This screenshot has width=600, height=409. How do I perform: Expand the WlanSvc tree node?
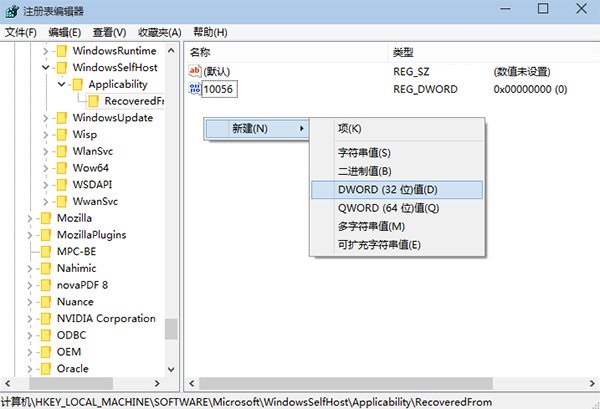tap(46, 152)
